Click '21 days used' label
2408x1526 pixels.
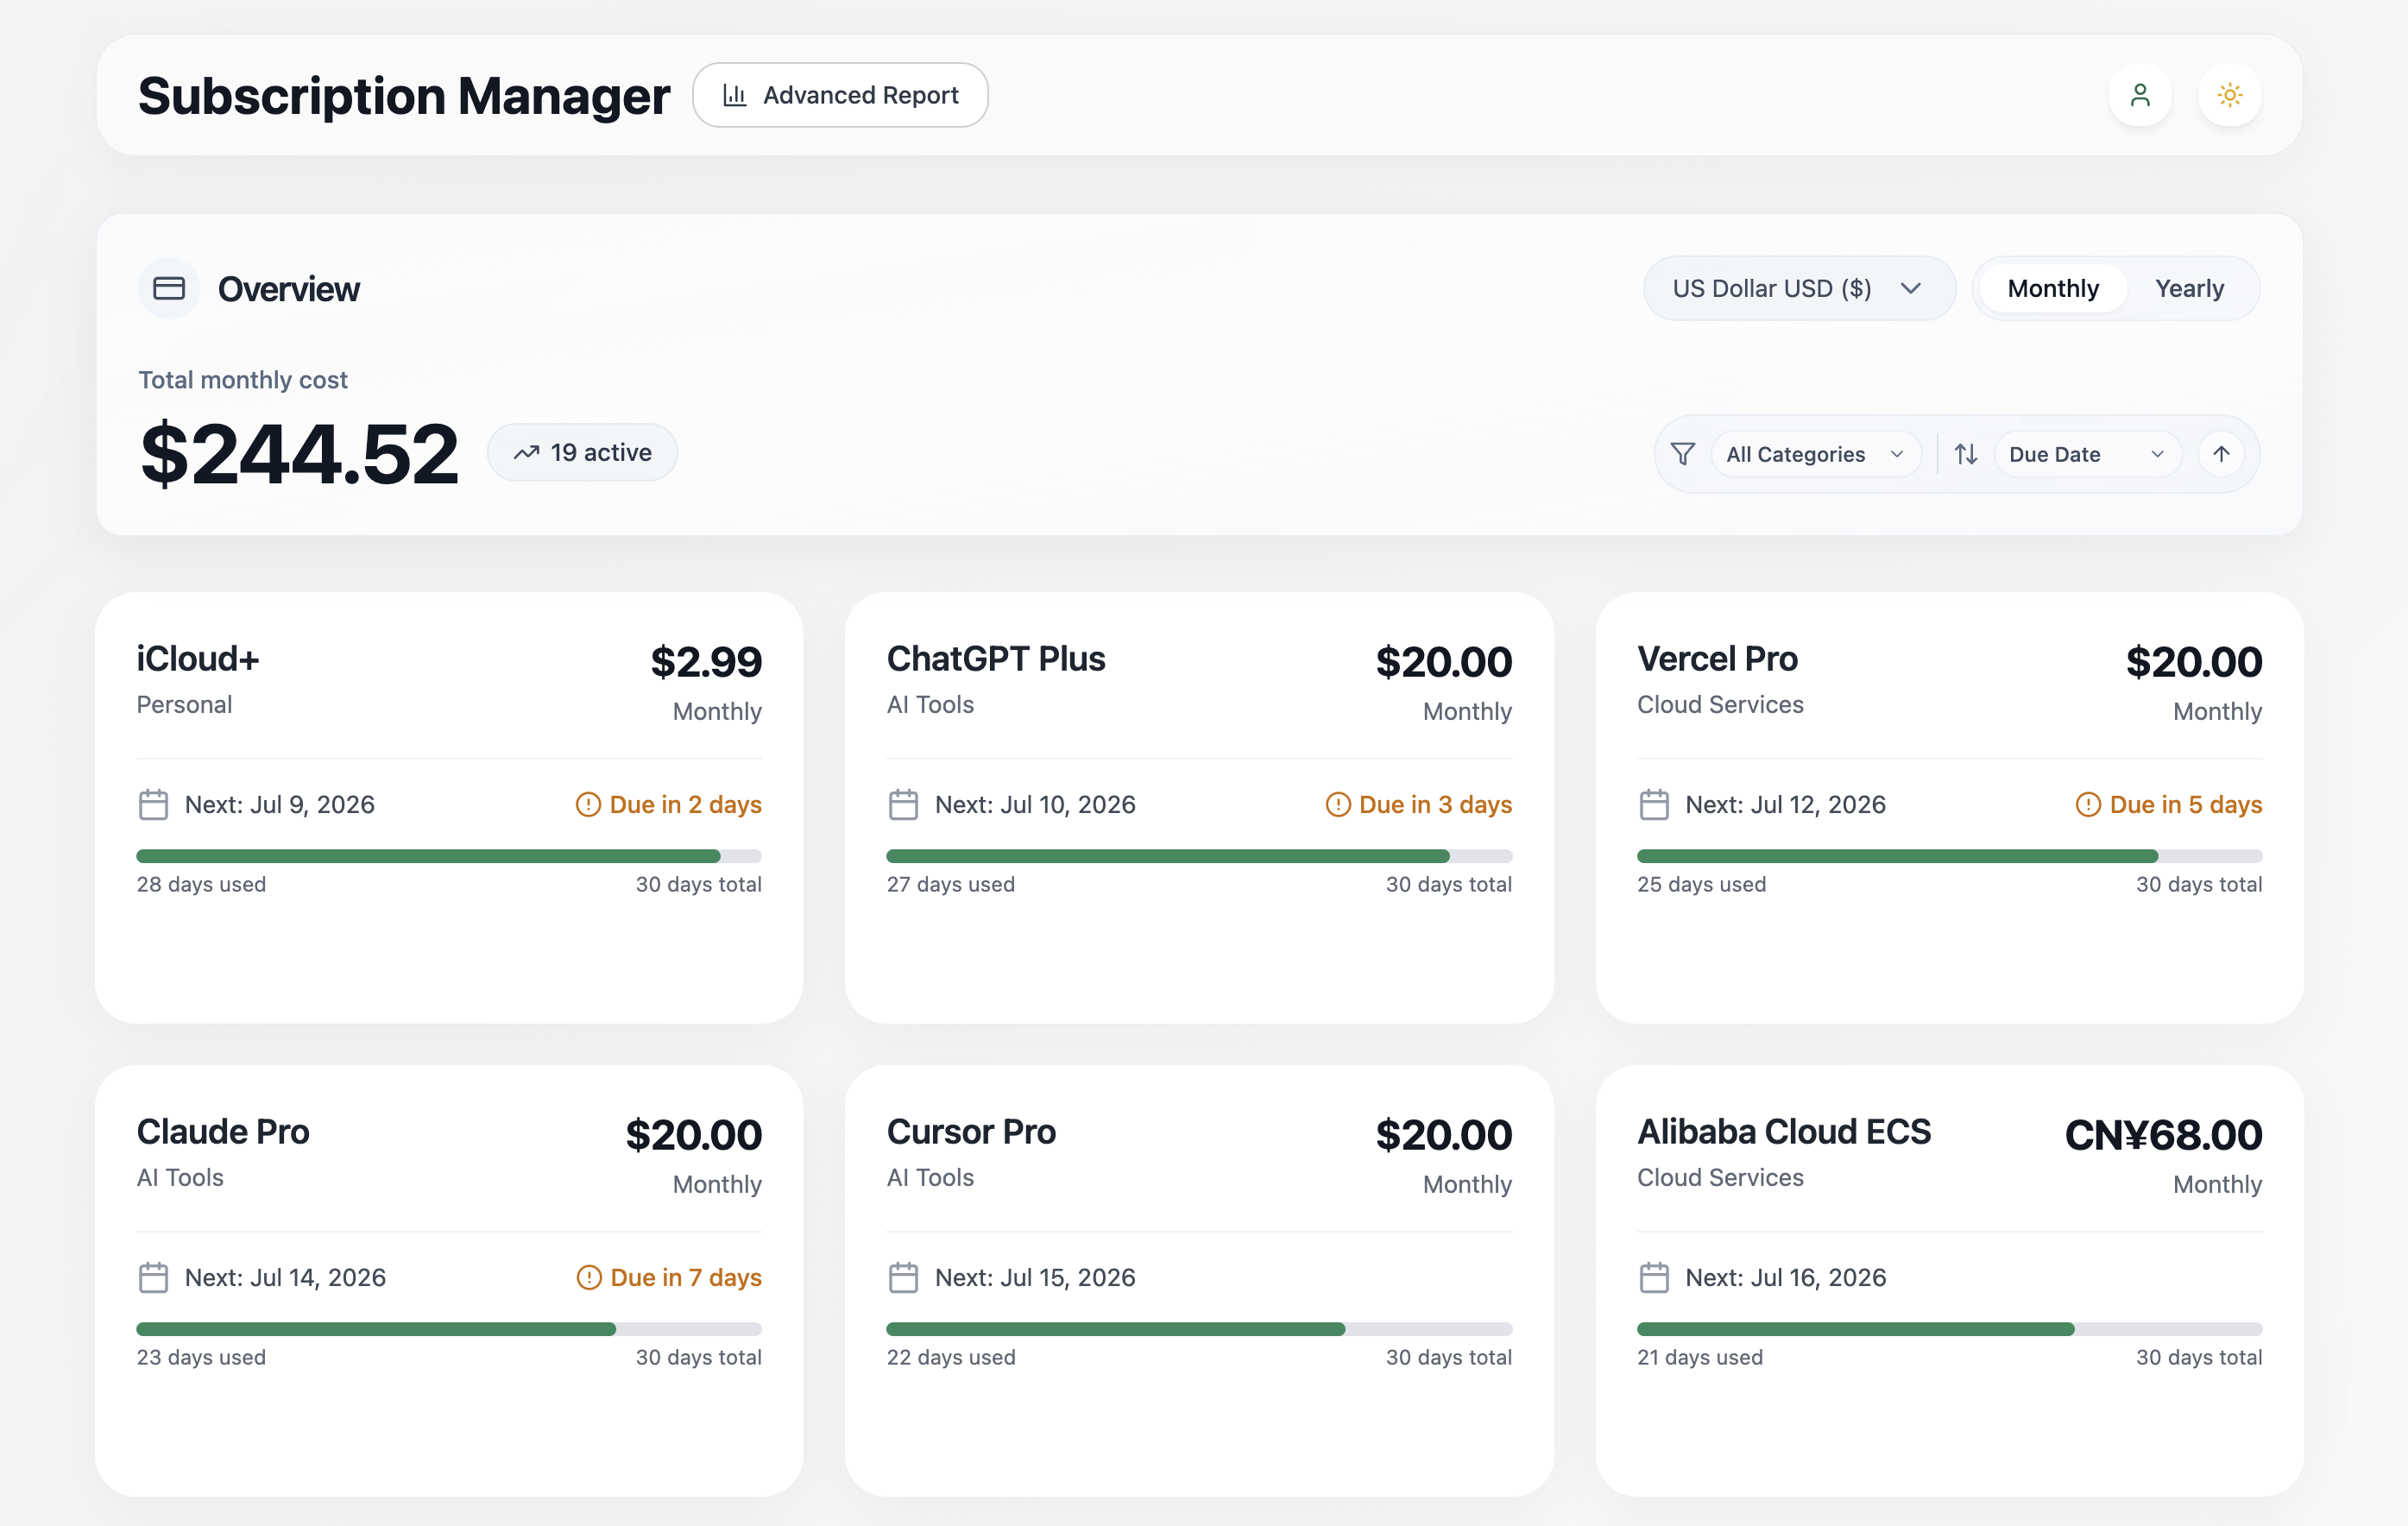coord(1700,1358)
